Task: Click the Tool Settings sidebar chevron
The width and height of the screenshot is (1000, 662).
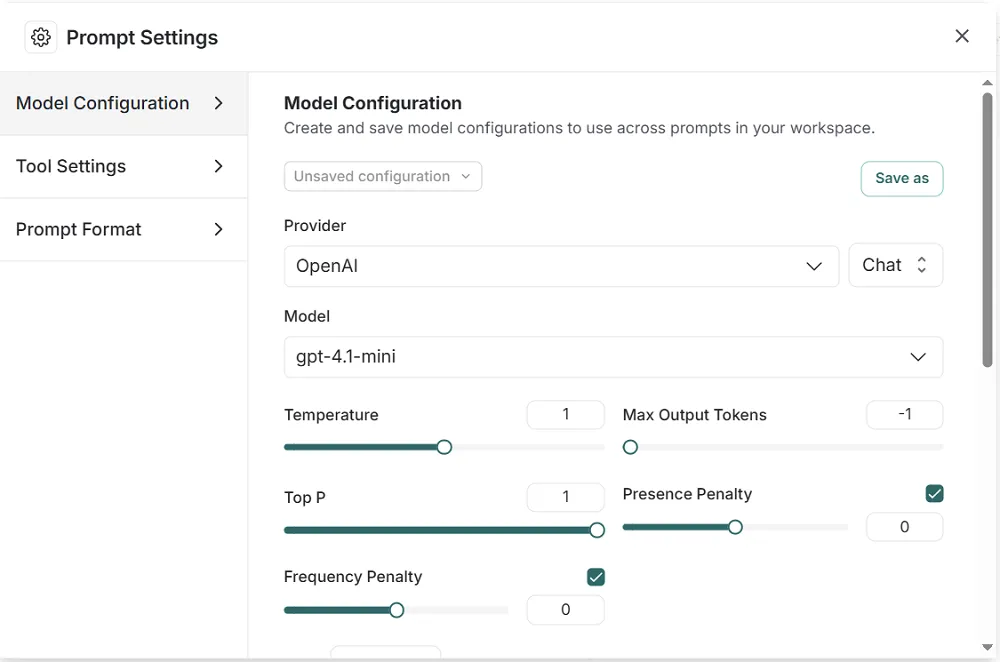Action: pyautogui.click(x=219, y=166)
